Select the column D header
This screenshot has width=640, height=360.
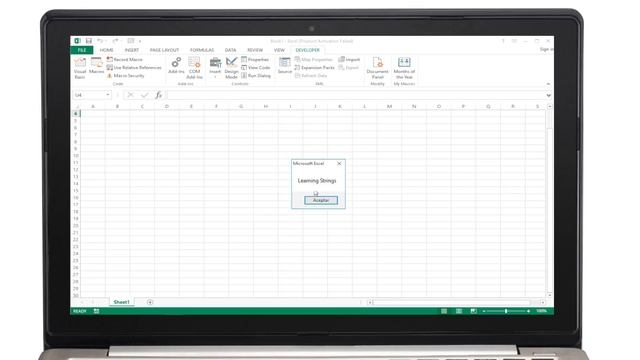click(x=167, y=107)
